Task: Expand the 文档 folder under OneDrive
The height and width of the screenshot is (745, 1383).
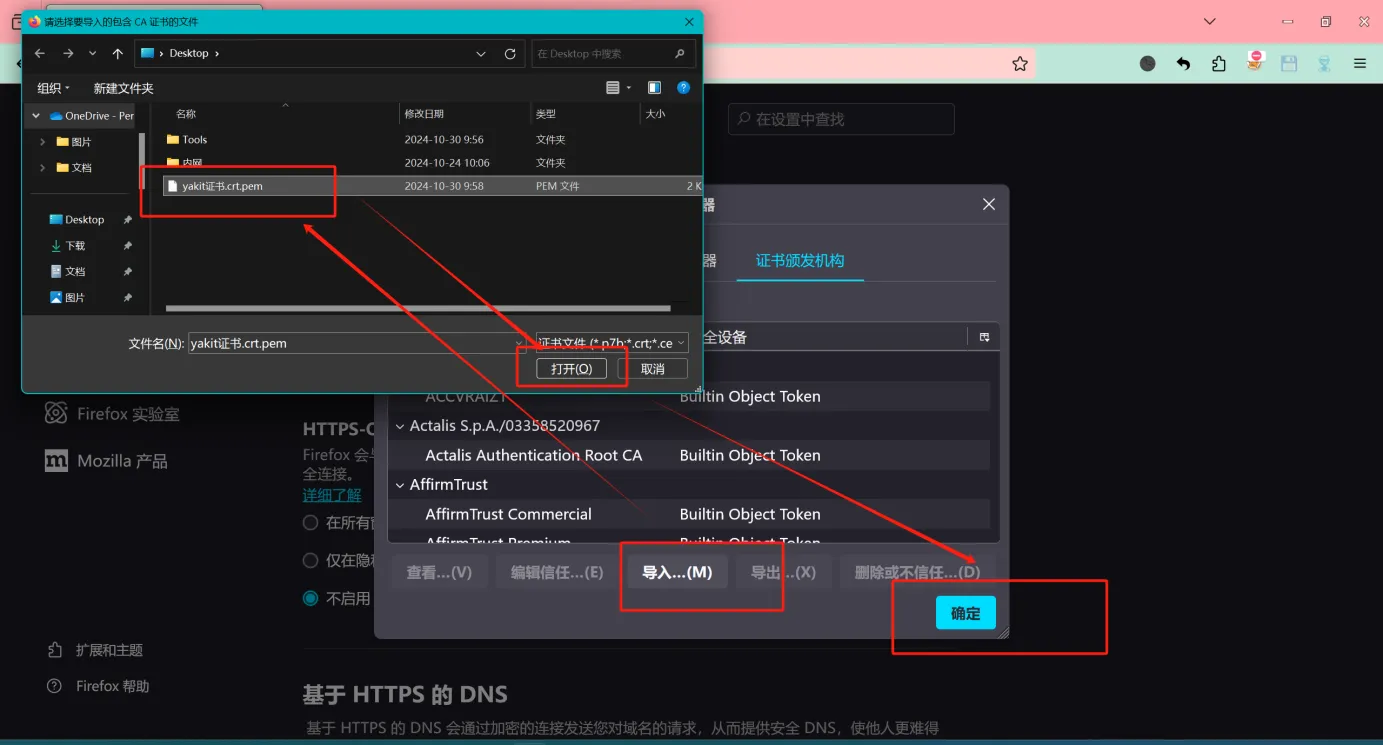Action: click(42, 168)
